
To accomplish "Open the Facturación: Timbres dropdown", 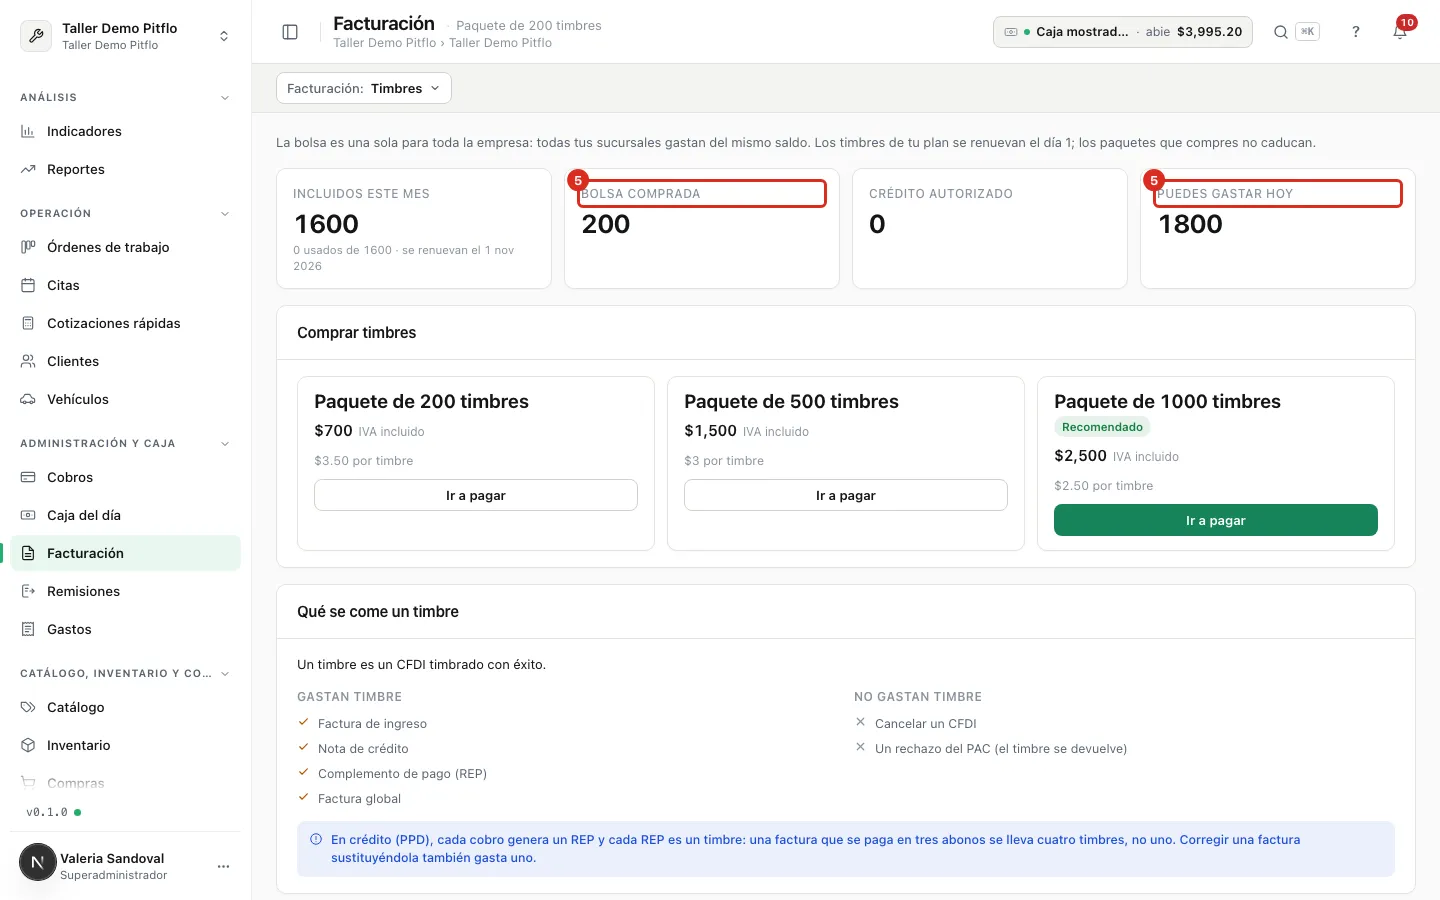I will [x=364, y=88].
